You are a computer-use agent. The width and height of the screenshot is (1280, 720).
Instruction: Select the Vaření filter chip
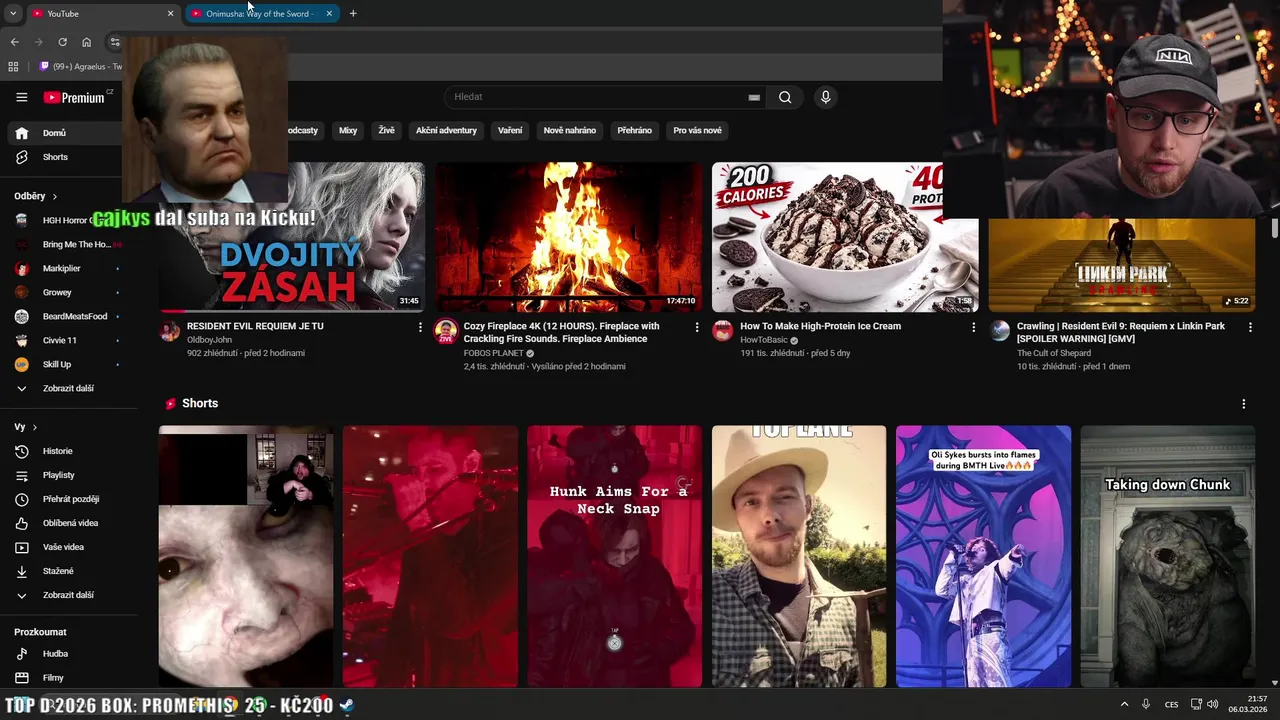point(510,130)
